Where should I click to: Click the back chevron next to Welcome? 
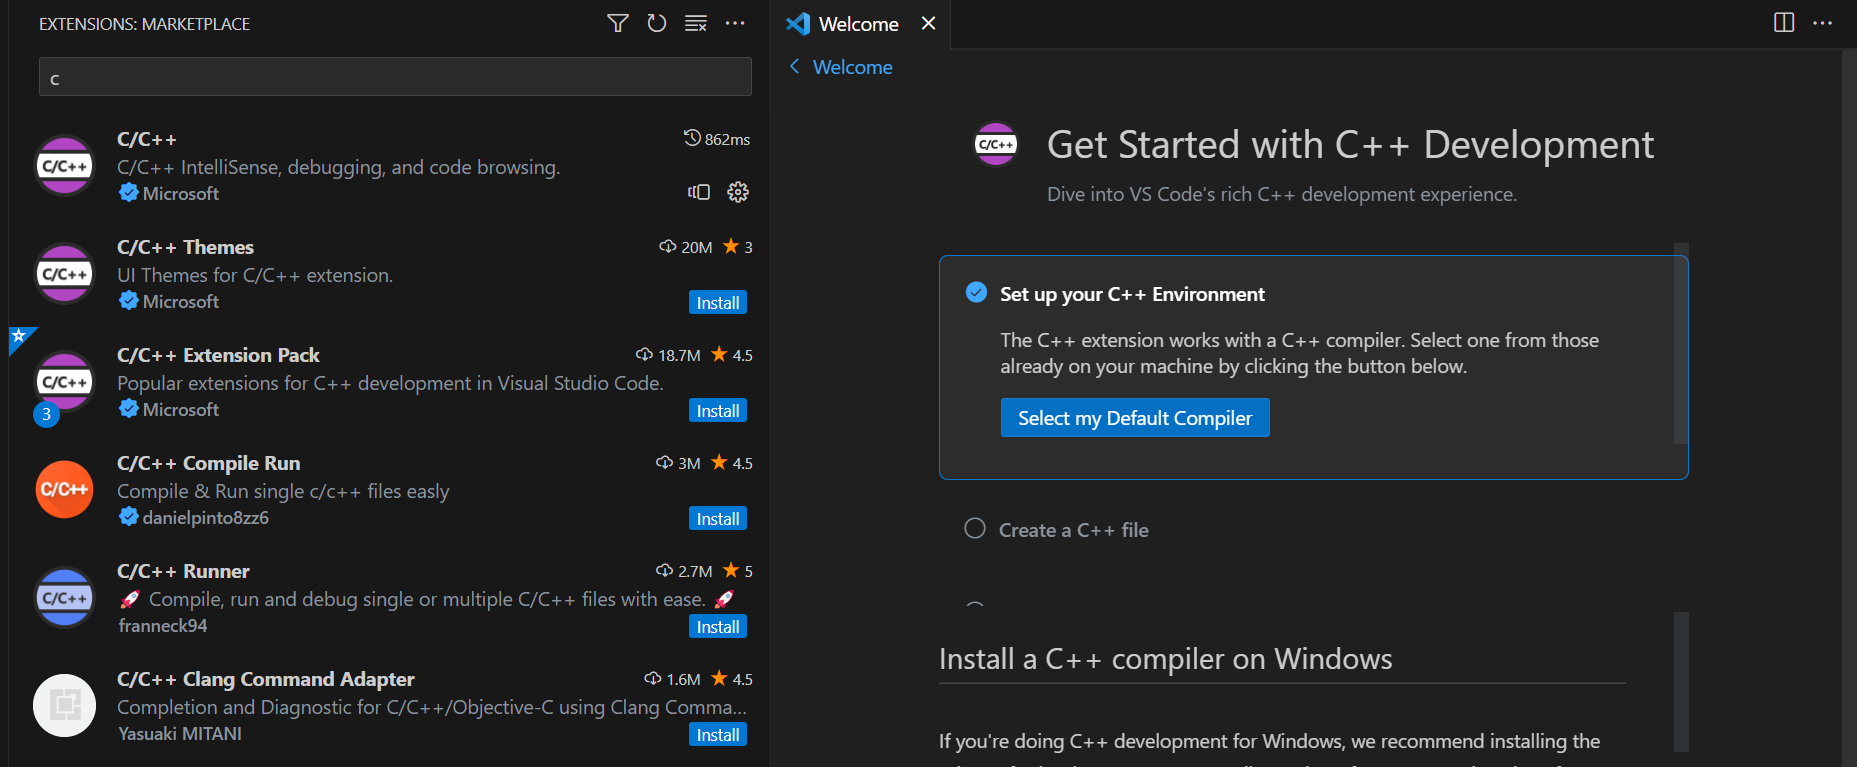pos(795,66)
